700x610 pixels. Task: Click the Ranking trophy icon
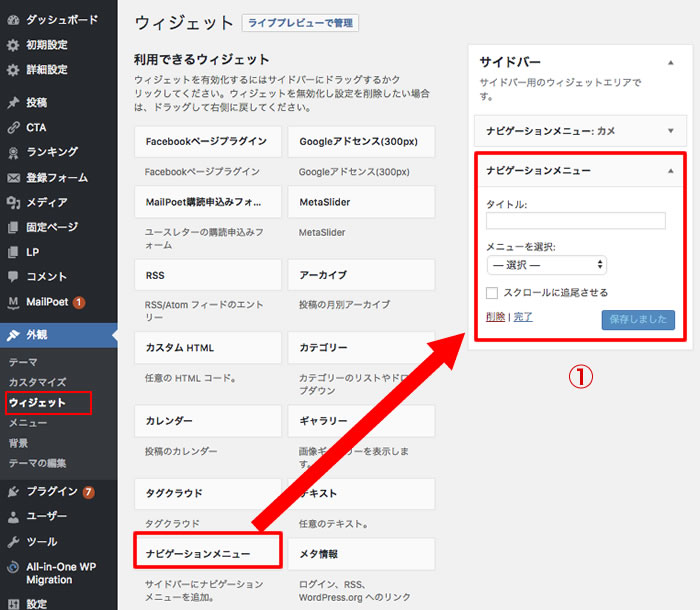click(13, 152)
